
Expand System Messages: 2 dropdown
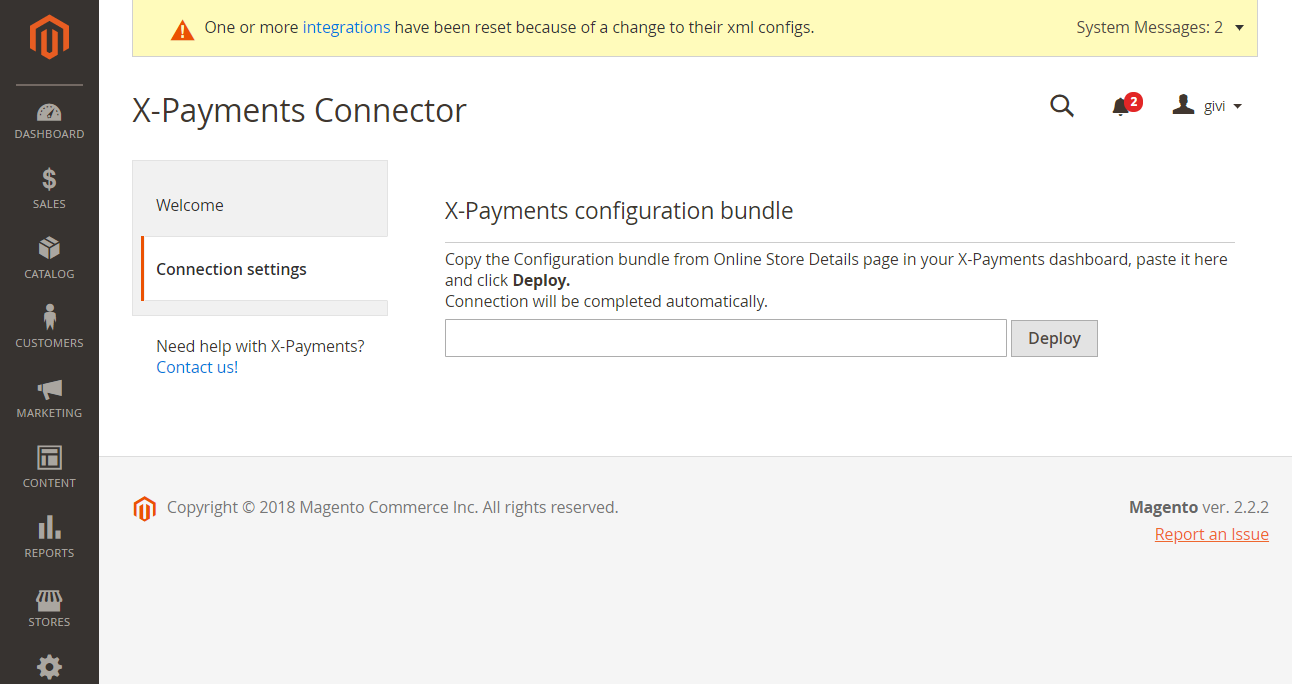1160,28
